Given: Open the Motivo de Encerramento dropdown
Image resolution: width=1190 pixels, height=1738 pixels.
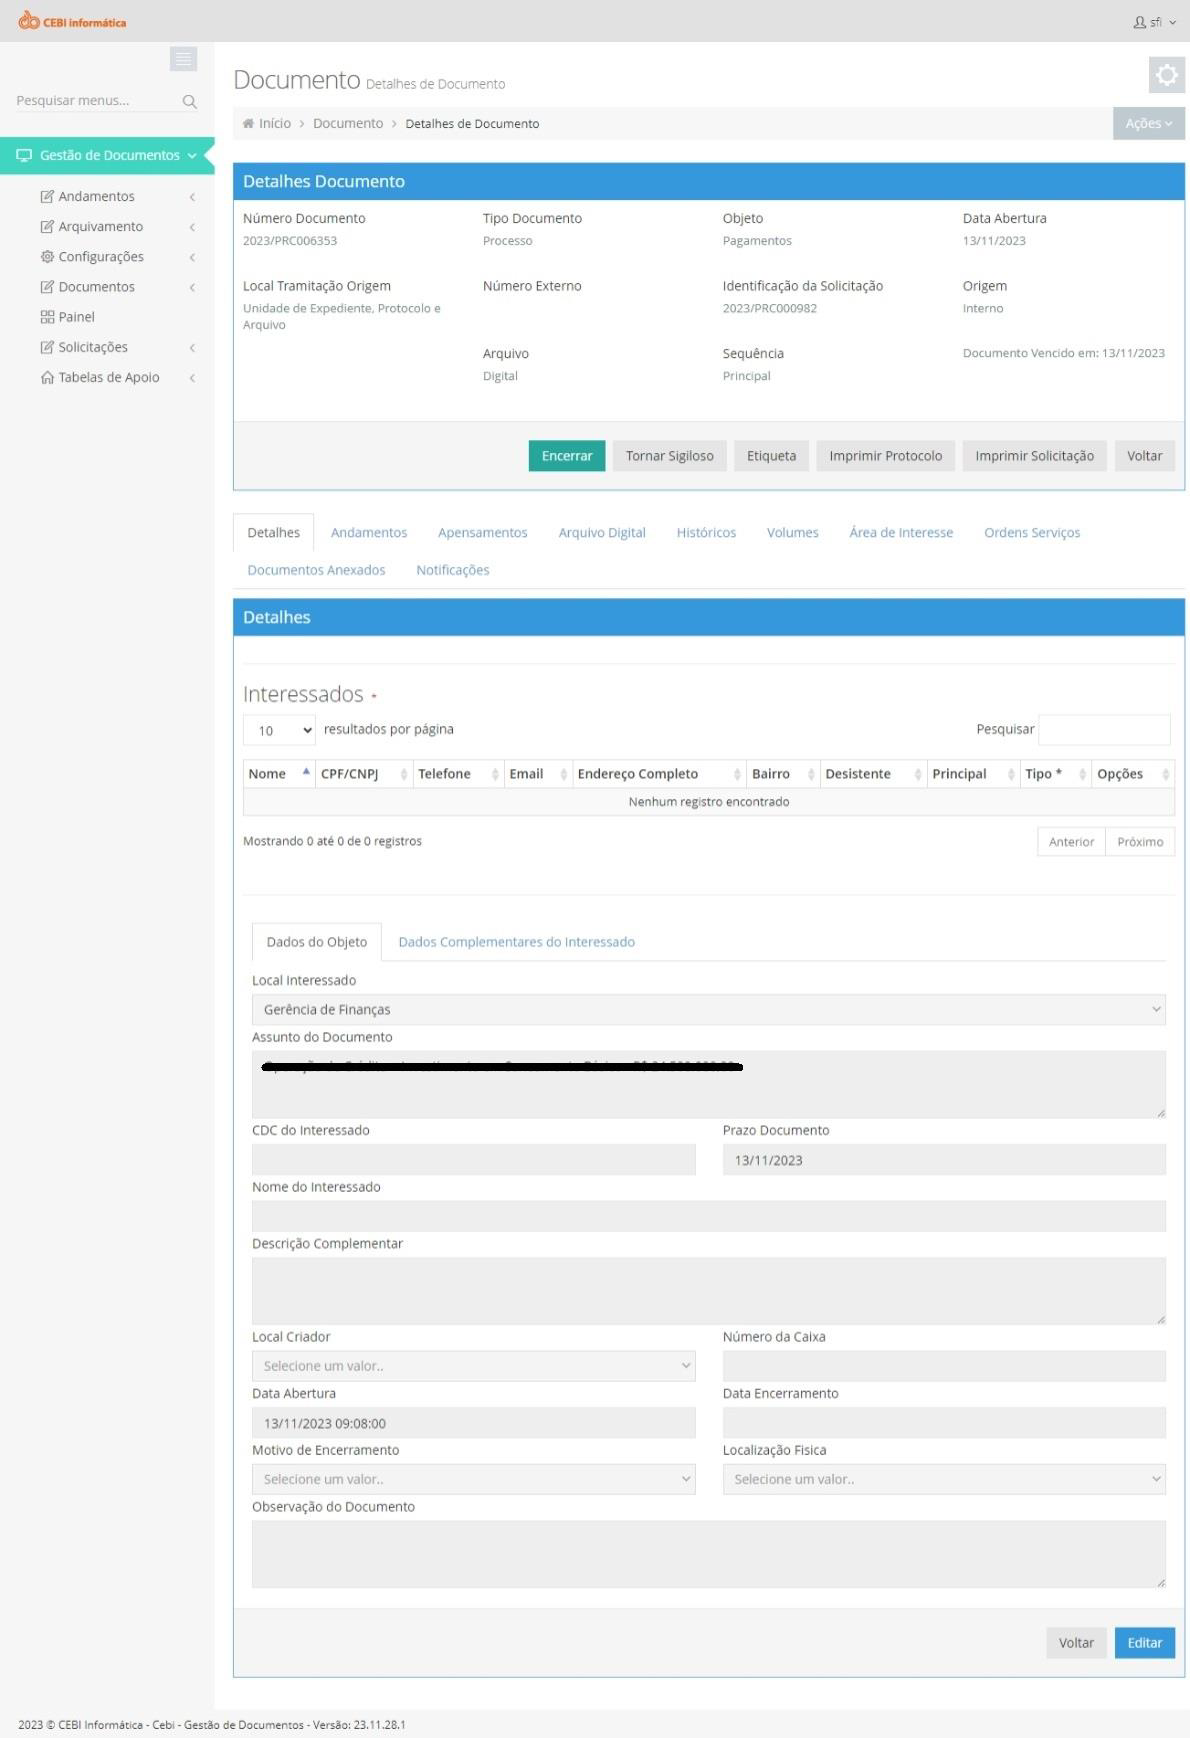Looking at the screenshot, I should tap(474, 1479).
